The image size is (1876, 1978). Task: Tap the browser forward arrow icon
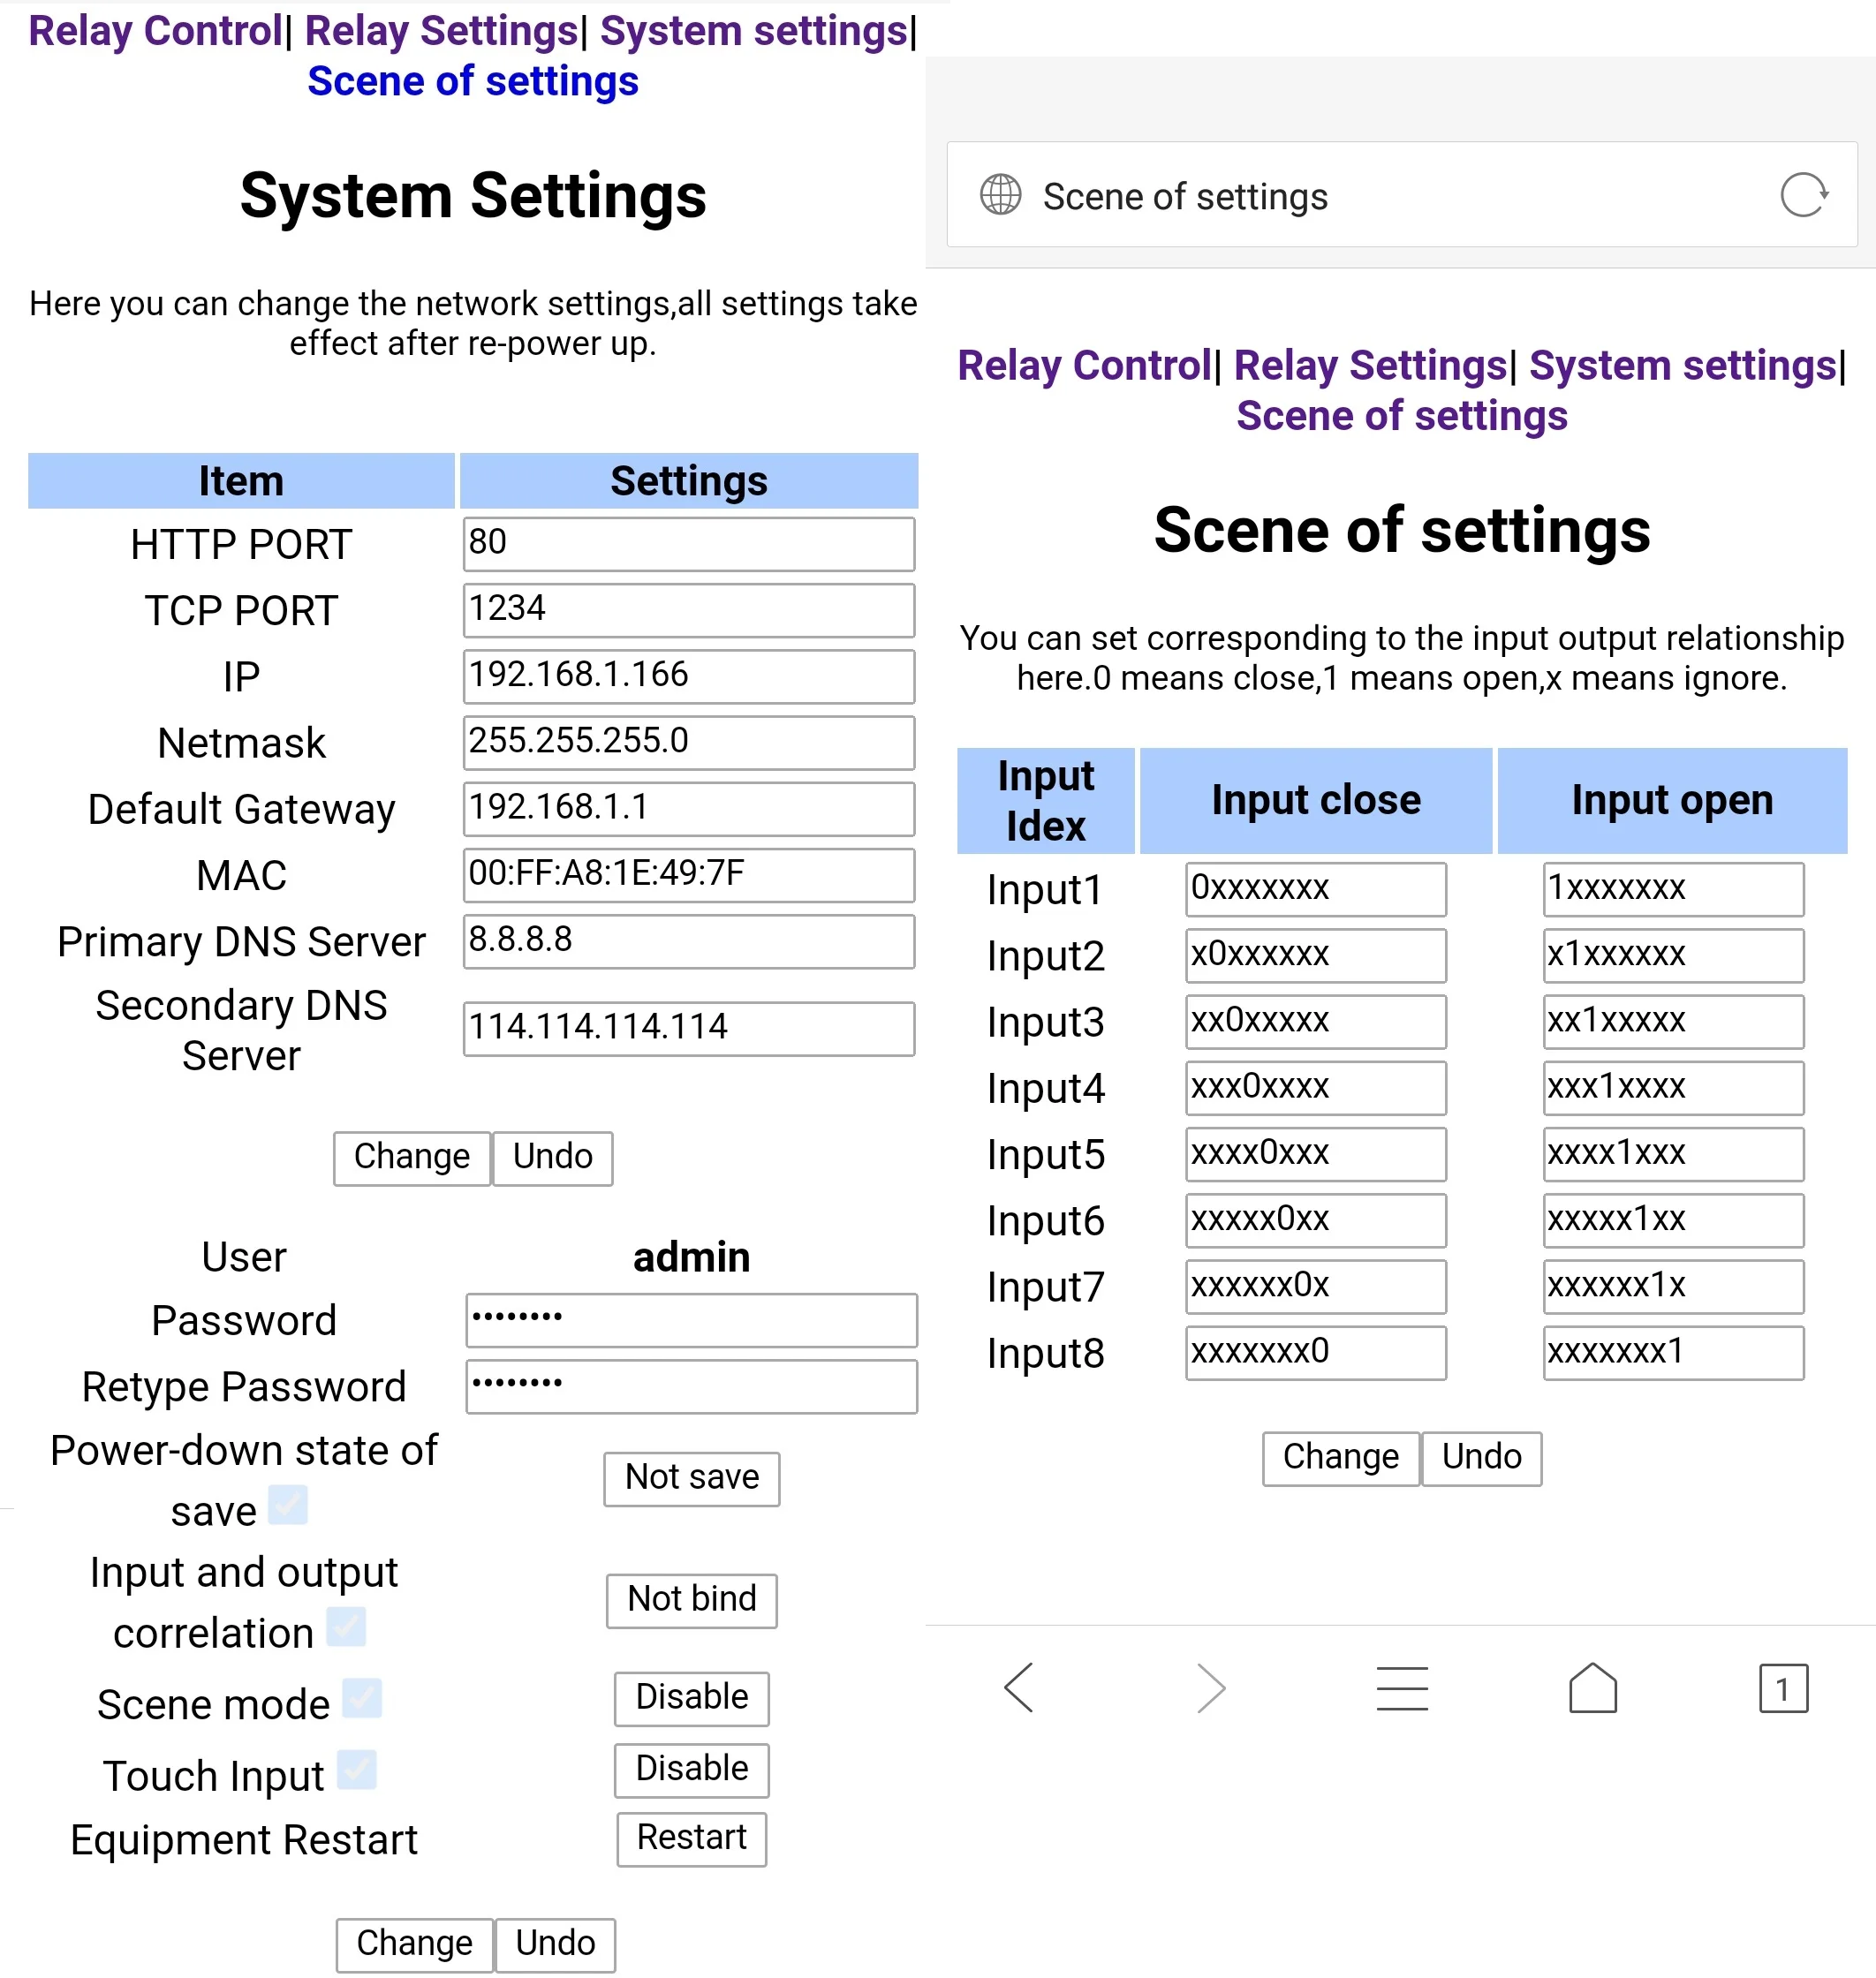(1211, 1688)
